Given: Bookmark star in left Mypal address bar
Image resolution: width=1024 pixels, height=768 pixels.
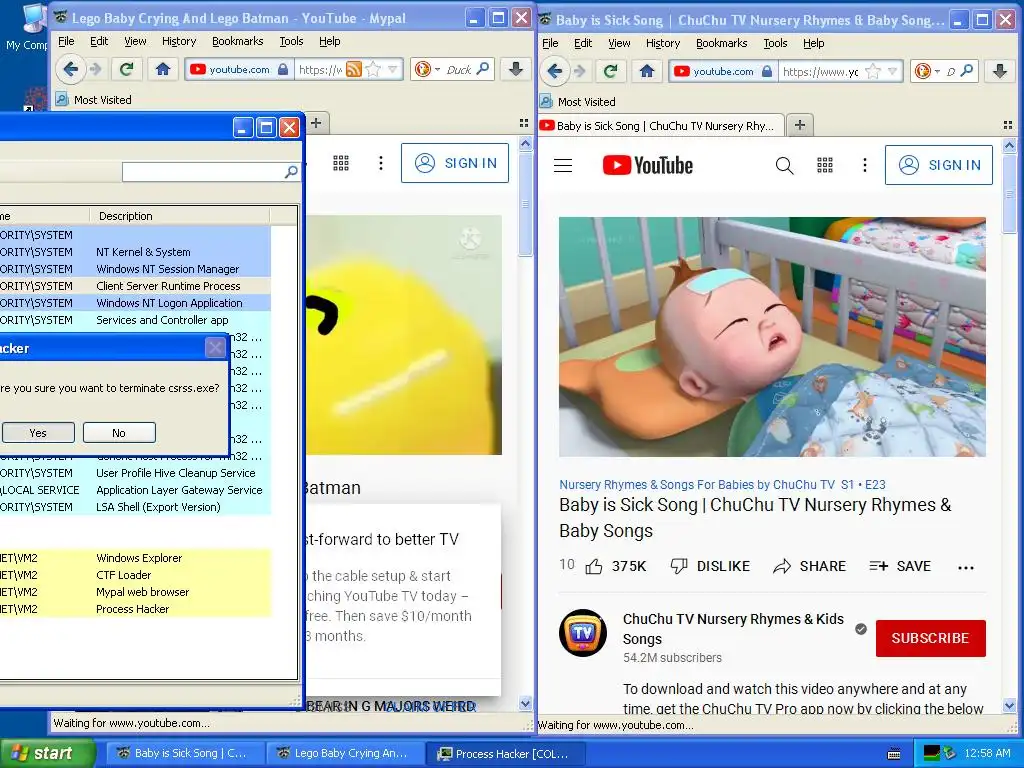Looking at the screenshot, I should 373,69.
